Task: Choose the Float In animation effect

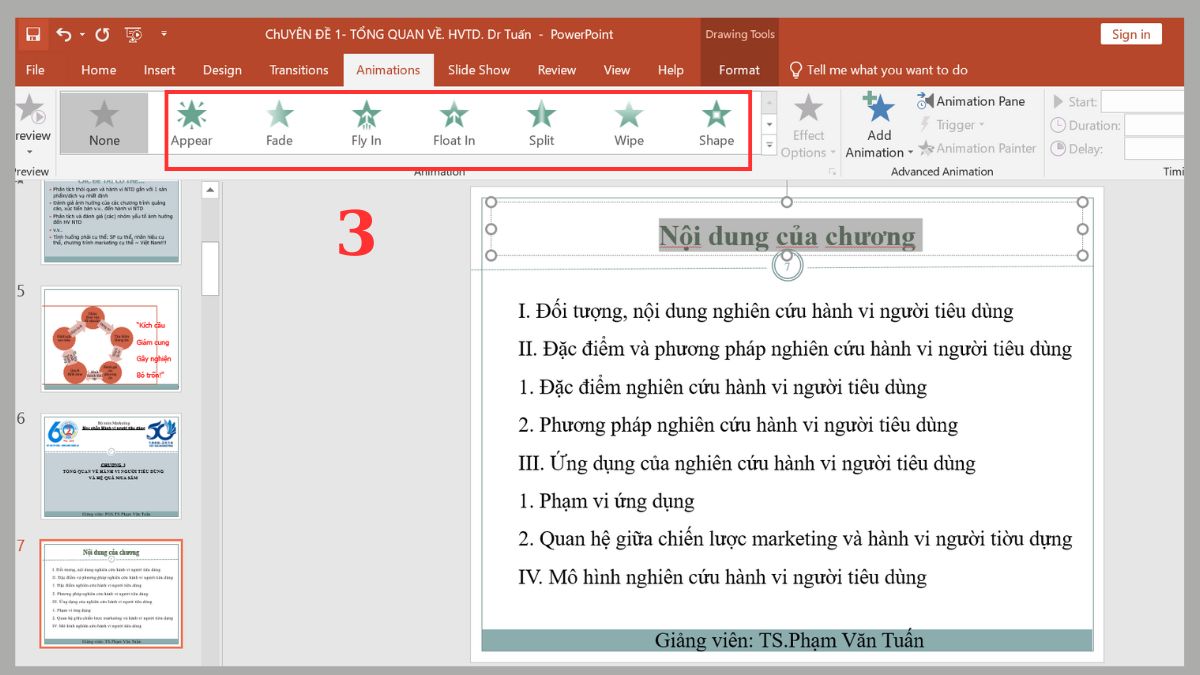Action: point(453,120)
